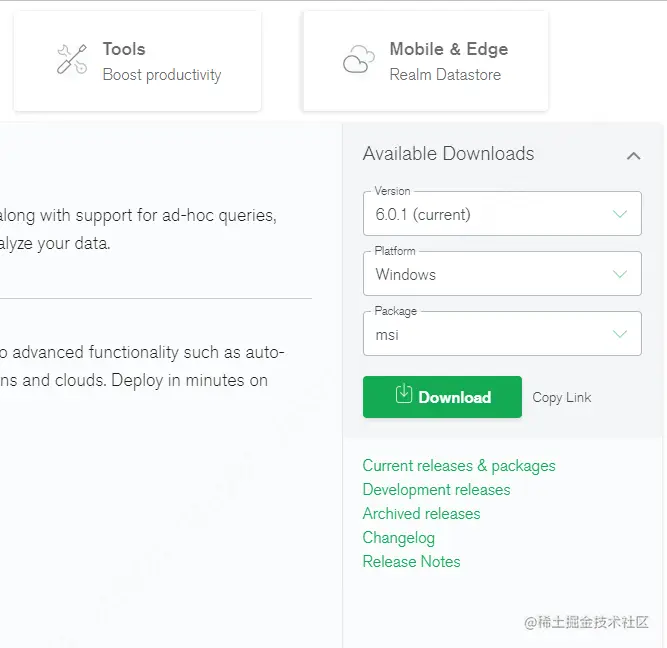Select the Tools Boost productivity card

pyautogui.click(x=137, y=61)
